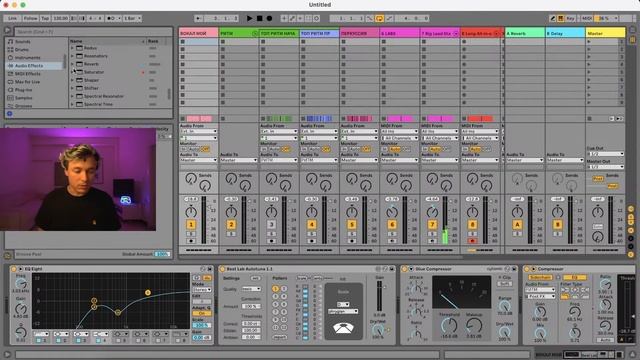Screen dimensions: 640x360
Task: Enable MIDI map mode
Action: click(x=587, y=18)
